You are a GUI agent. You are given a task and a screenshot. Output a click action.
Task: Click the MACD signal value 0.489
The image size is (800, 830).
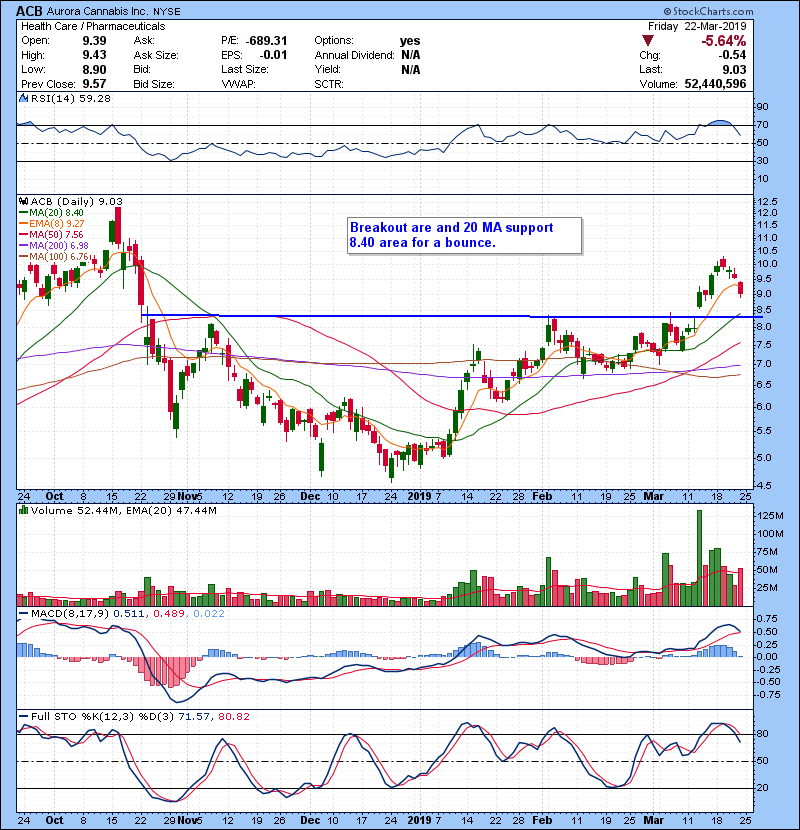169,614
